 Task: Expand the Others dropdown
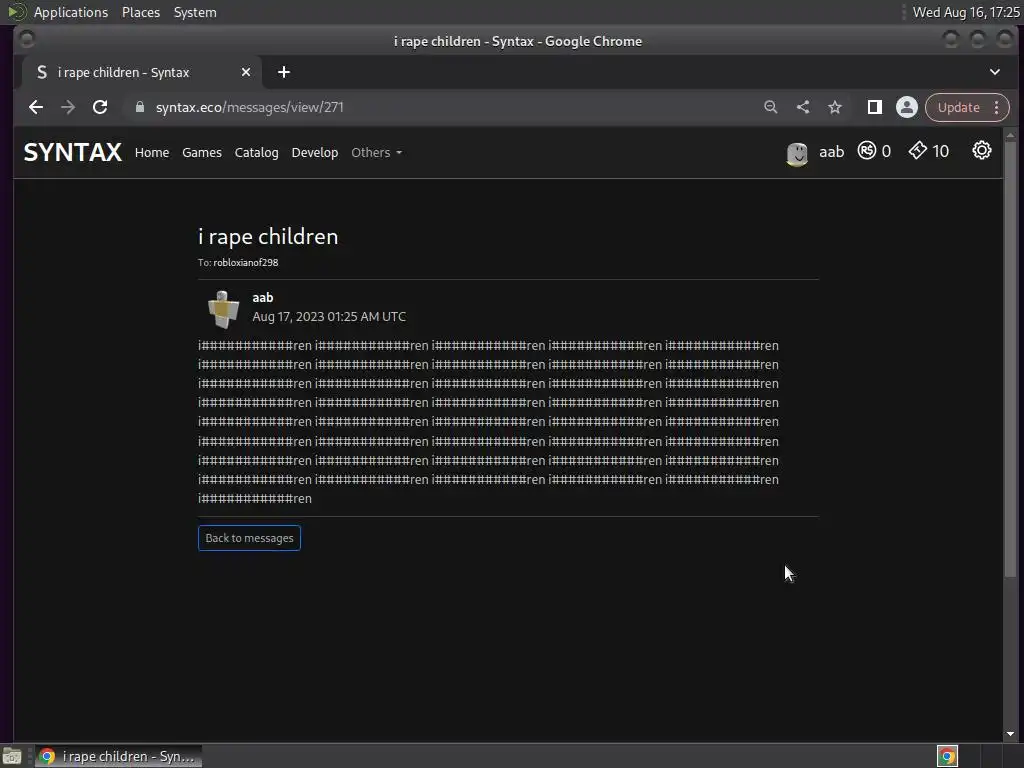[376, 152]
